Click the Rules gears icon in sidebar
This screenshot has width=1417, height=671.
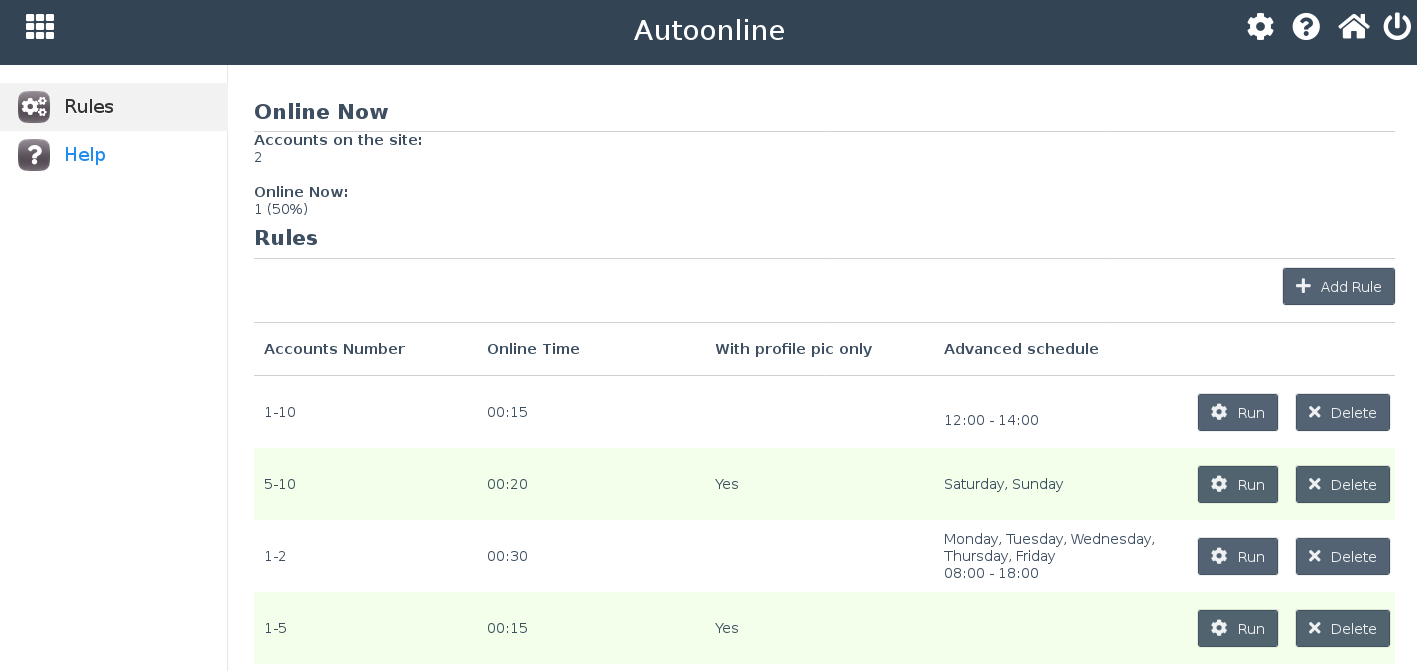tap(34, 107)
